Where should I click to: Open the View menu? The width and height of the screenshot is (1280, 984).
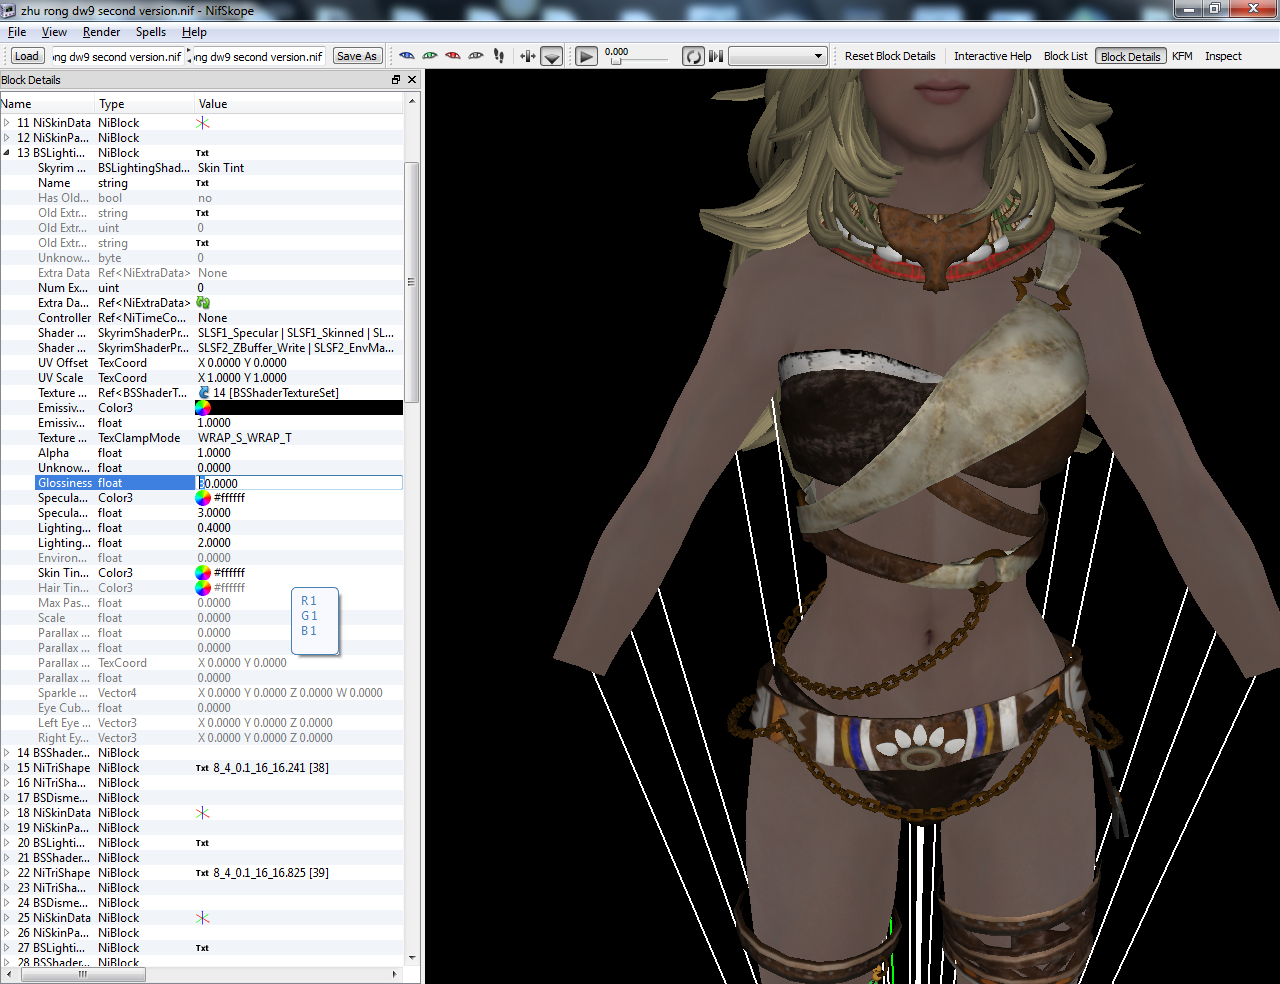coord(54,32)
